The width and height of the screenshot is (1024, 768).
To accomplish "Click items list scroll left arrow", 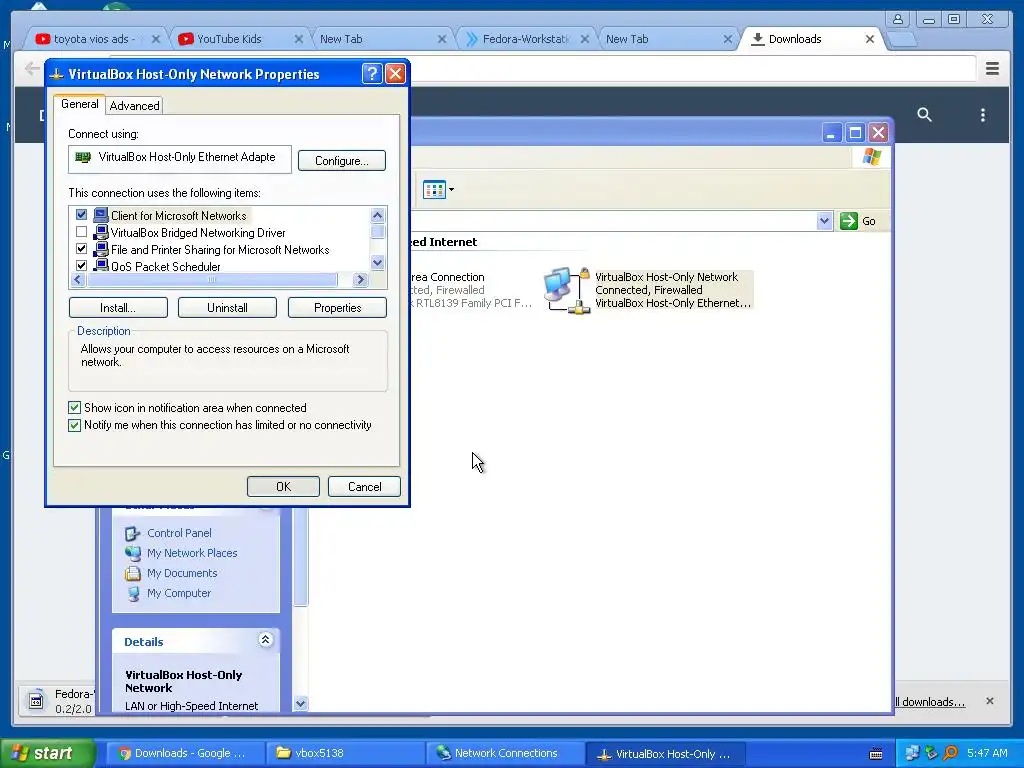I will click(x=78, y=280).
